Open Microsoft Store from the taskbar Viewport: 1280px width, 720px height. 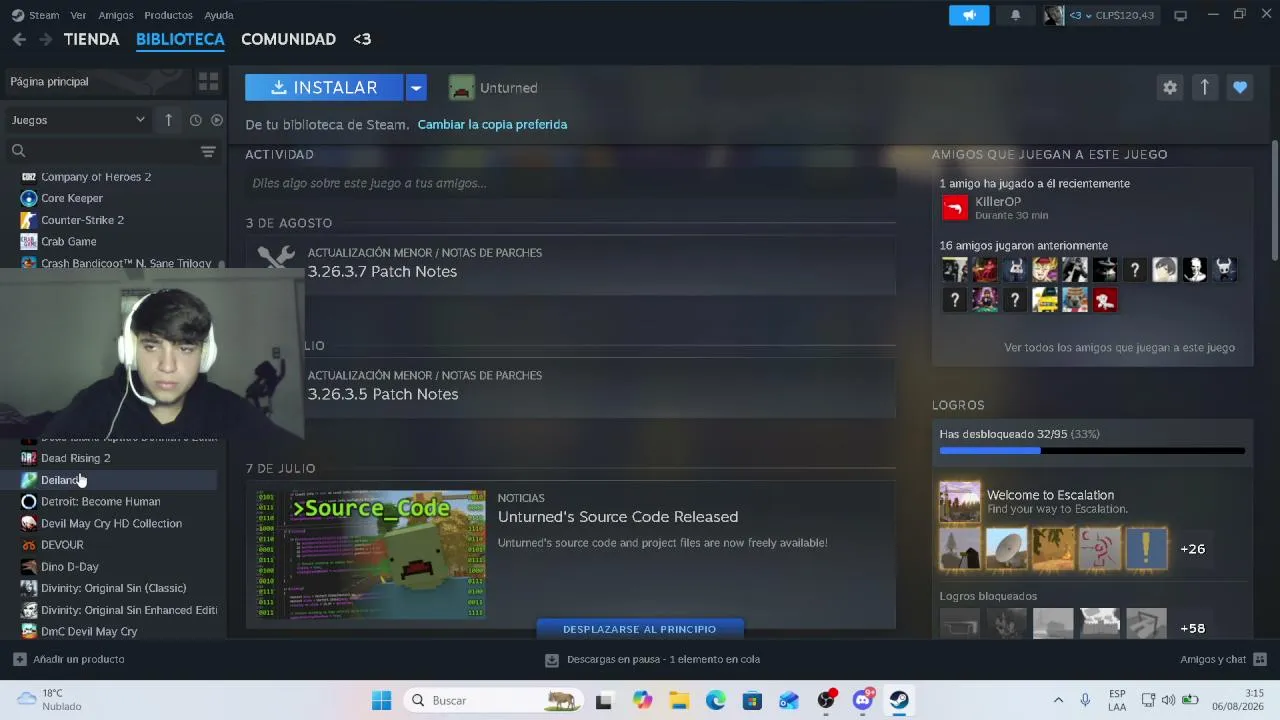point(752,700)
